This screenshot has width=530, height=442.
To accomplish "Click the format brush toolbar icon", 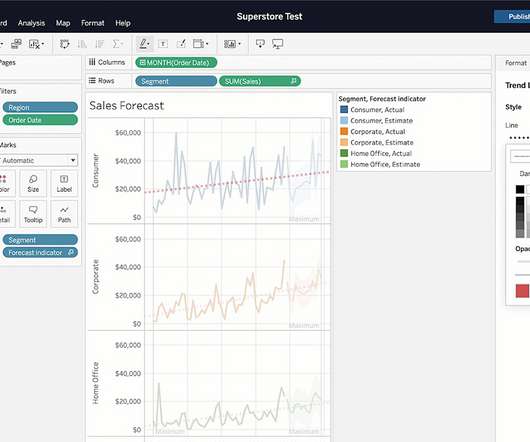I will [182, 44].
